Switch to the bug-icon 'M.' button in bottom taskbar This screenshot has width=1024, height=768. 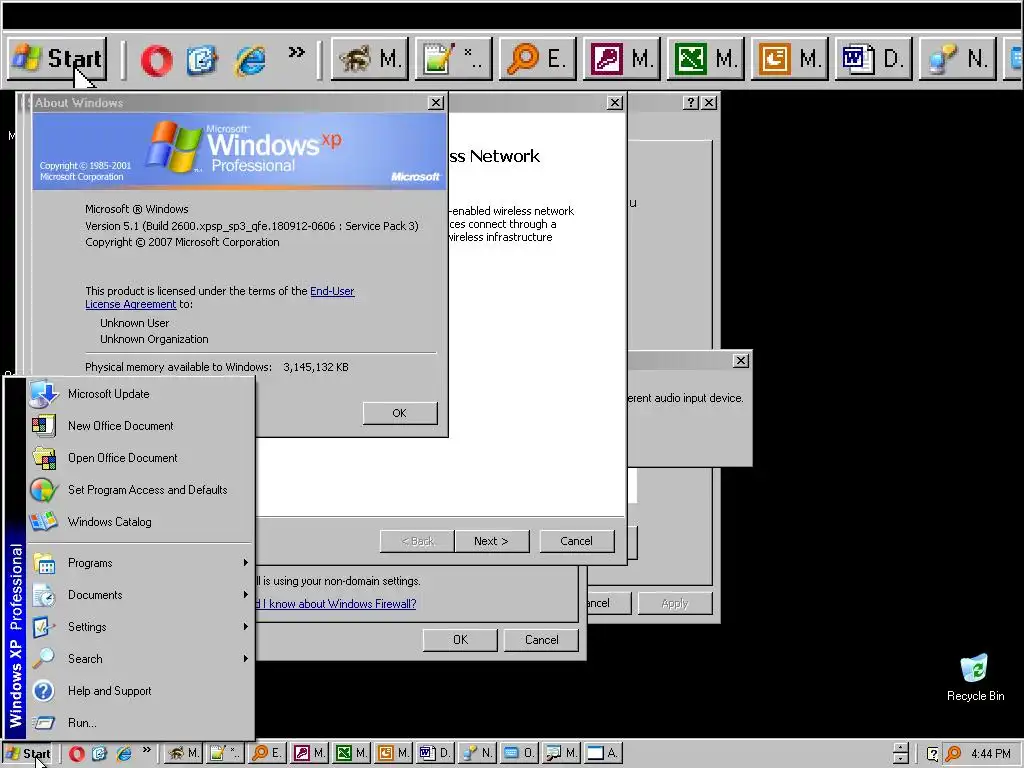pyautogui.click(x=182, y=753)
